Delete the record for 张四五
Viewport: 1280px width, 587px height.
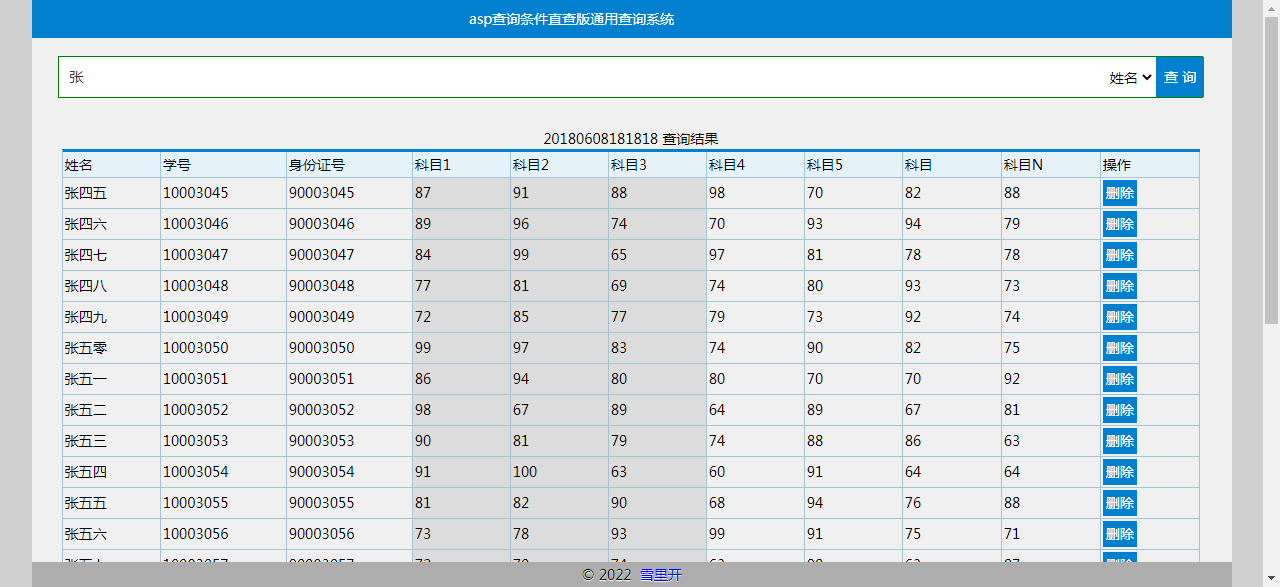(x=1119, y=193)
